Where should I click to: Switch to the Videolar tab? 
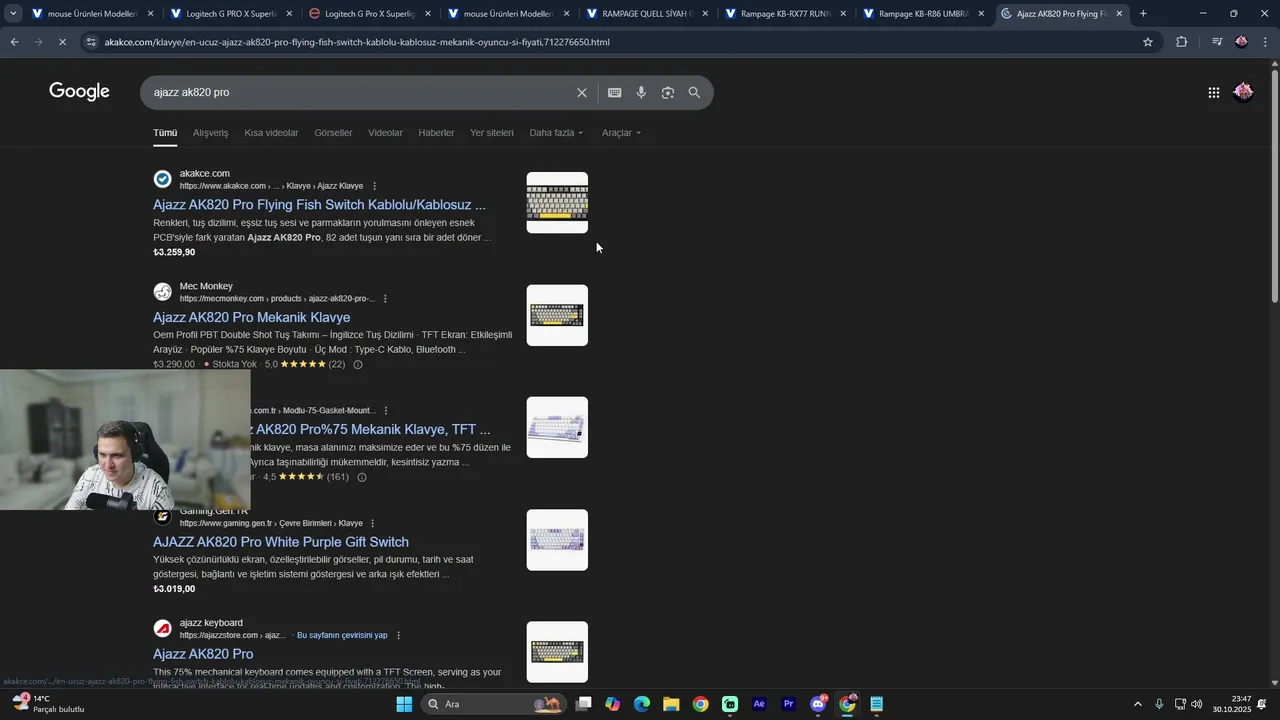pyautogui.click(x=385, y=133)
